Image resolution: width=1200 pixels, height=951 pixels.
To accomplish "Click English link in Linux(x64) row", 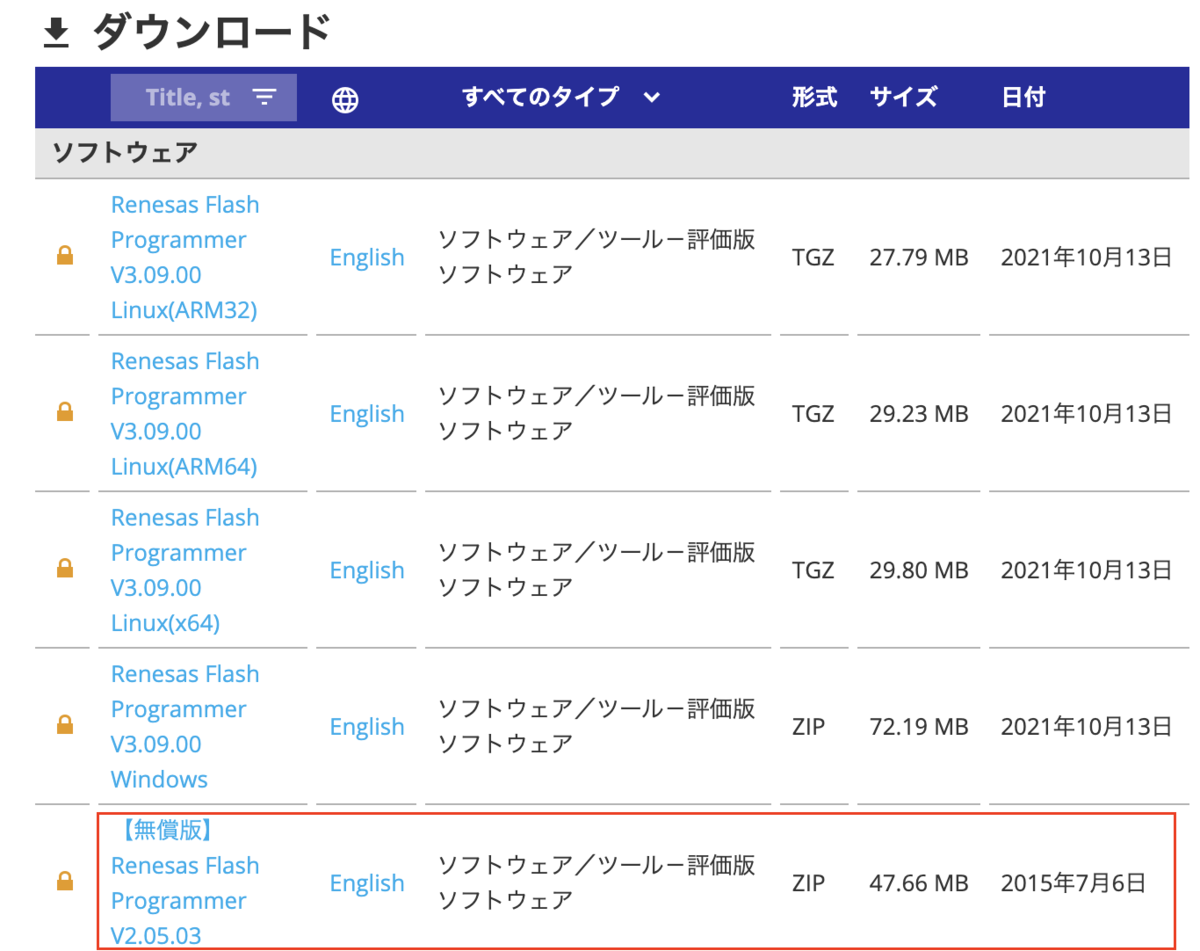I will click(367, 570).
